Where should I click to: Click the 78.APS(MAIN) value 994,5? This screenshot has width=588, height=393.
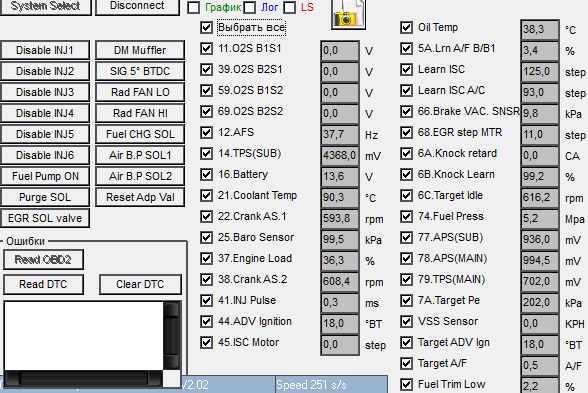540,260
